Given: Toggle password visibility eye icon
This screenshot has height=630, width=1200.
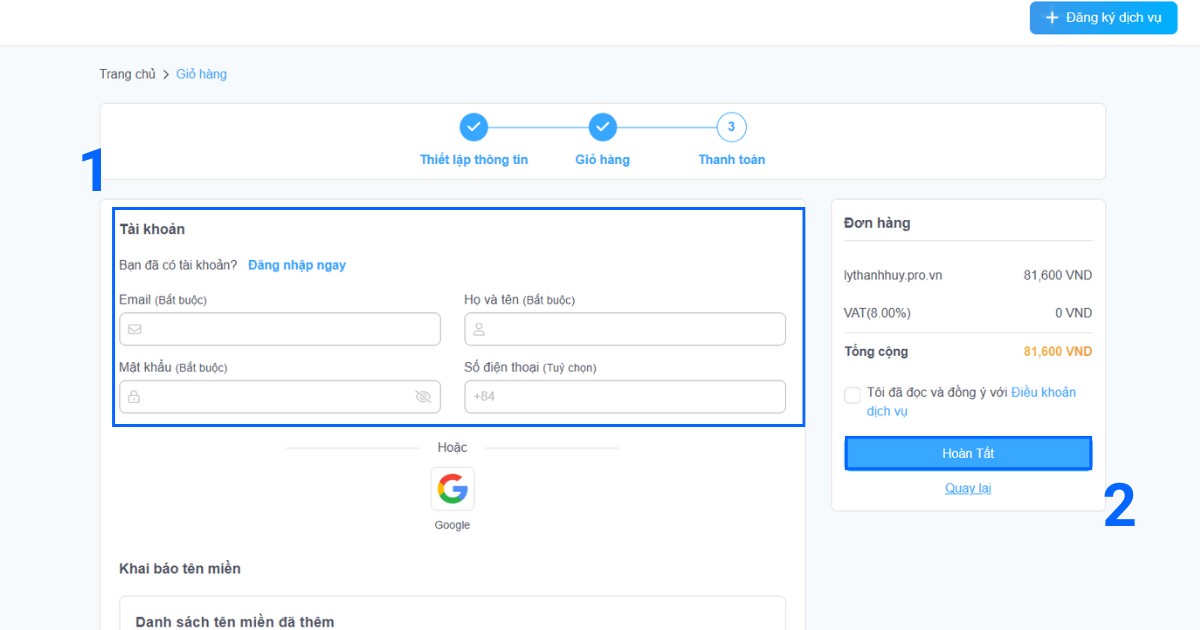Looking at the screenshot, I should 423,397.
